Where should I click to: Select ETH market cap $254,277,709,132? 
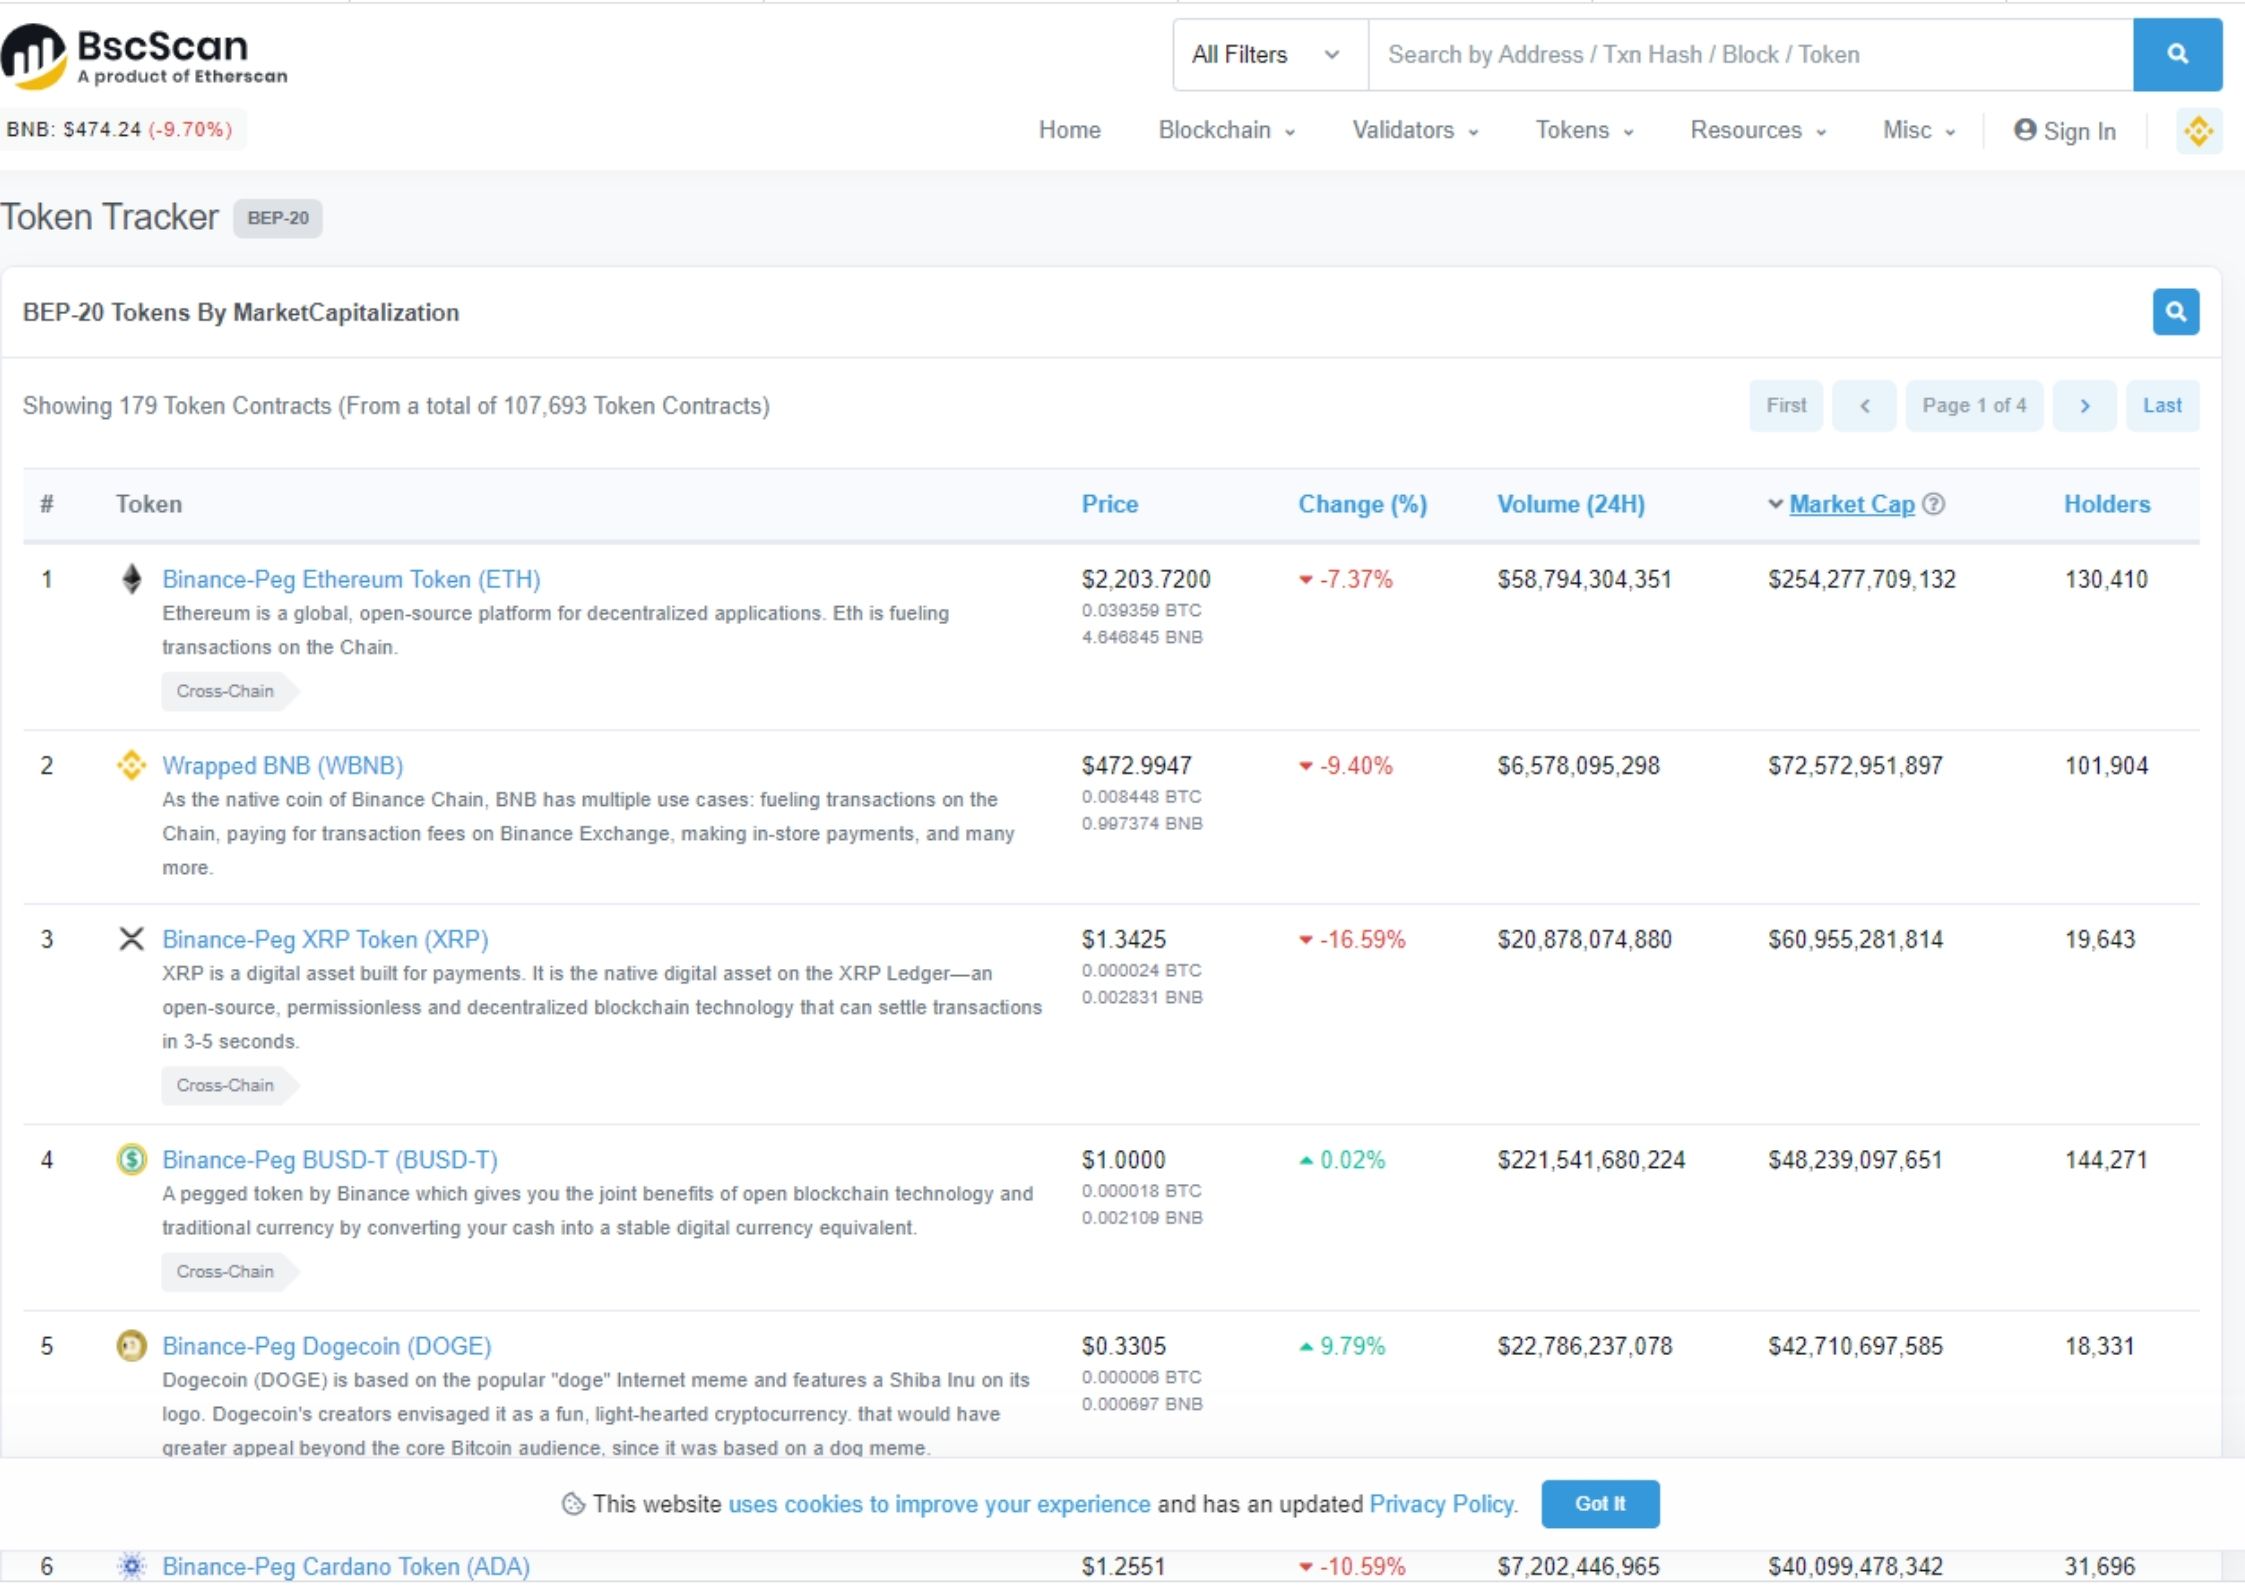[1861, 579]
